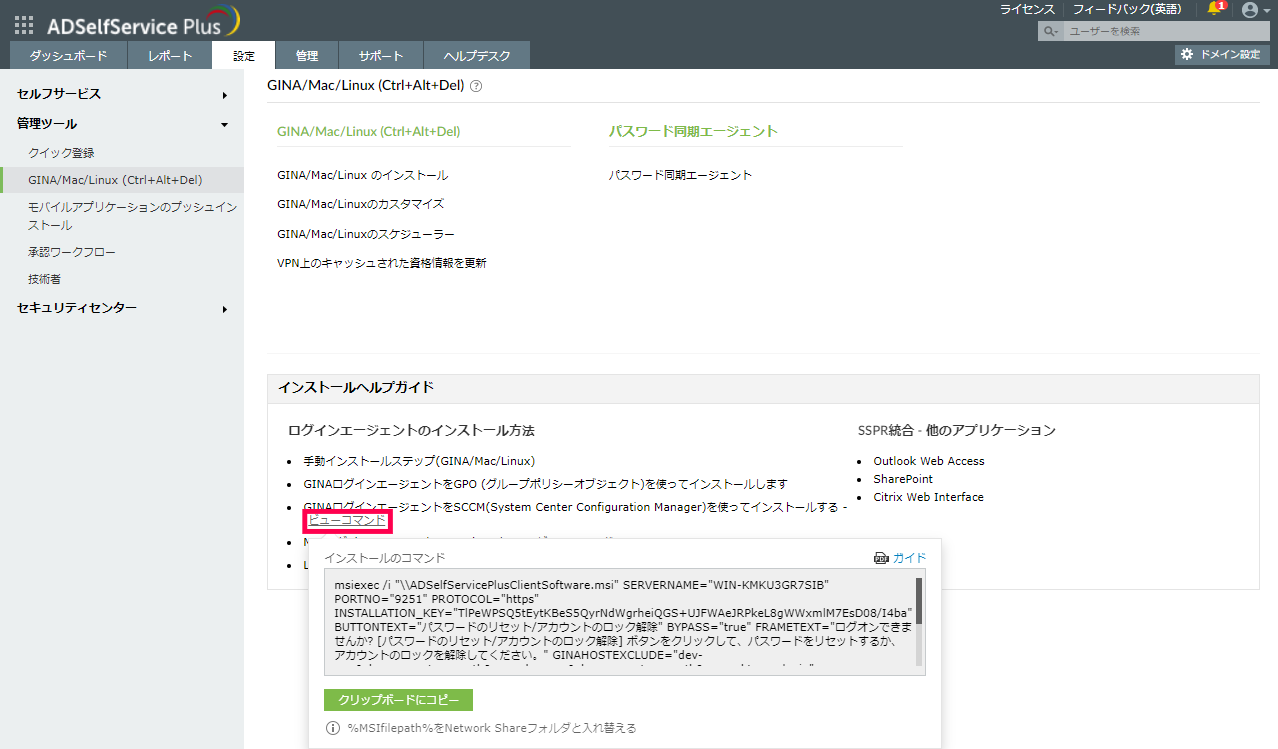The image size is (1278, 749).
Task: Open the SharePoint link
Action: pyautogui.click(x=903, y=479)
